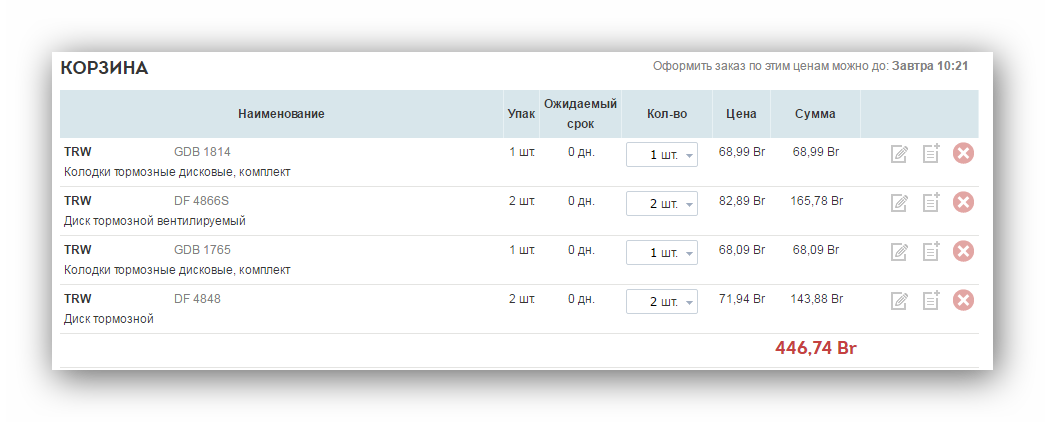Change quantity of DF 4866S disc

coord(662,203)
